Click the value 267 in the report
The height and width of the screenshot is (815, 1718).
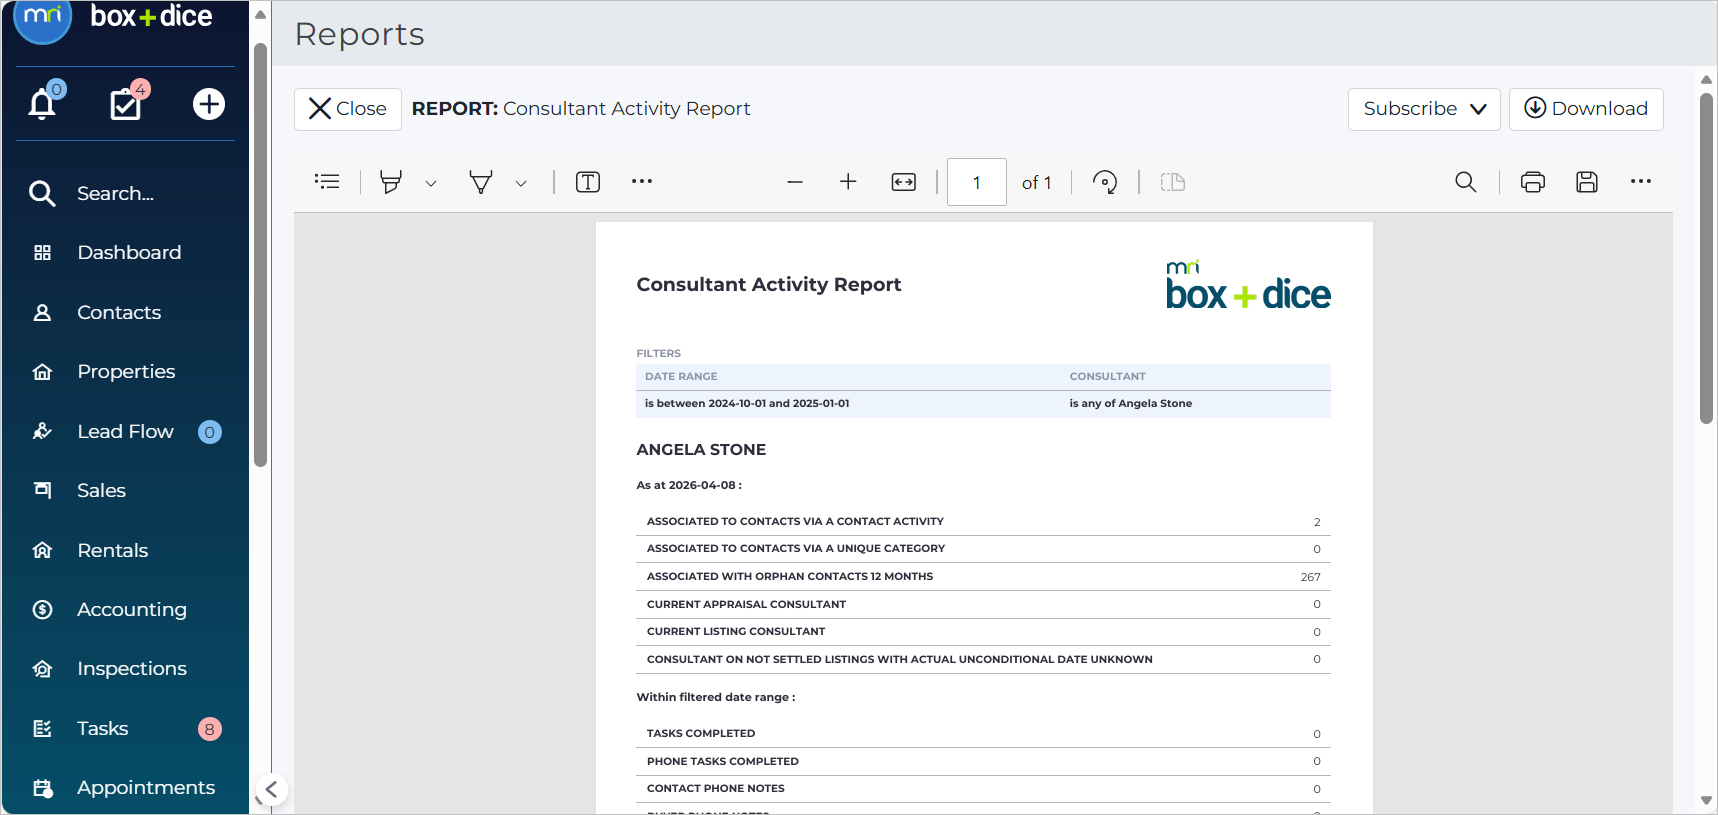coord(1310,577)
